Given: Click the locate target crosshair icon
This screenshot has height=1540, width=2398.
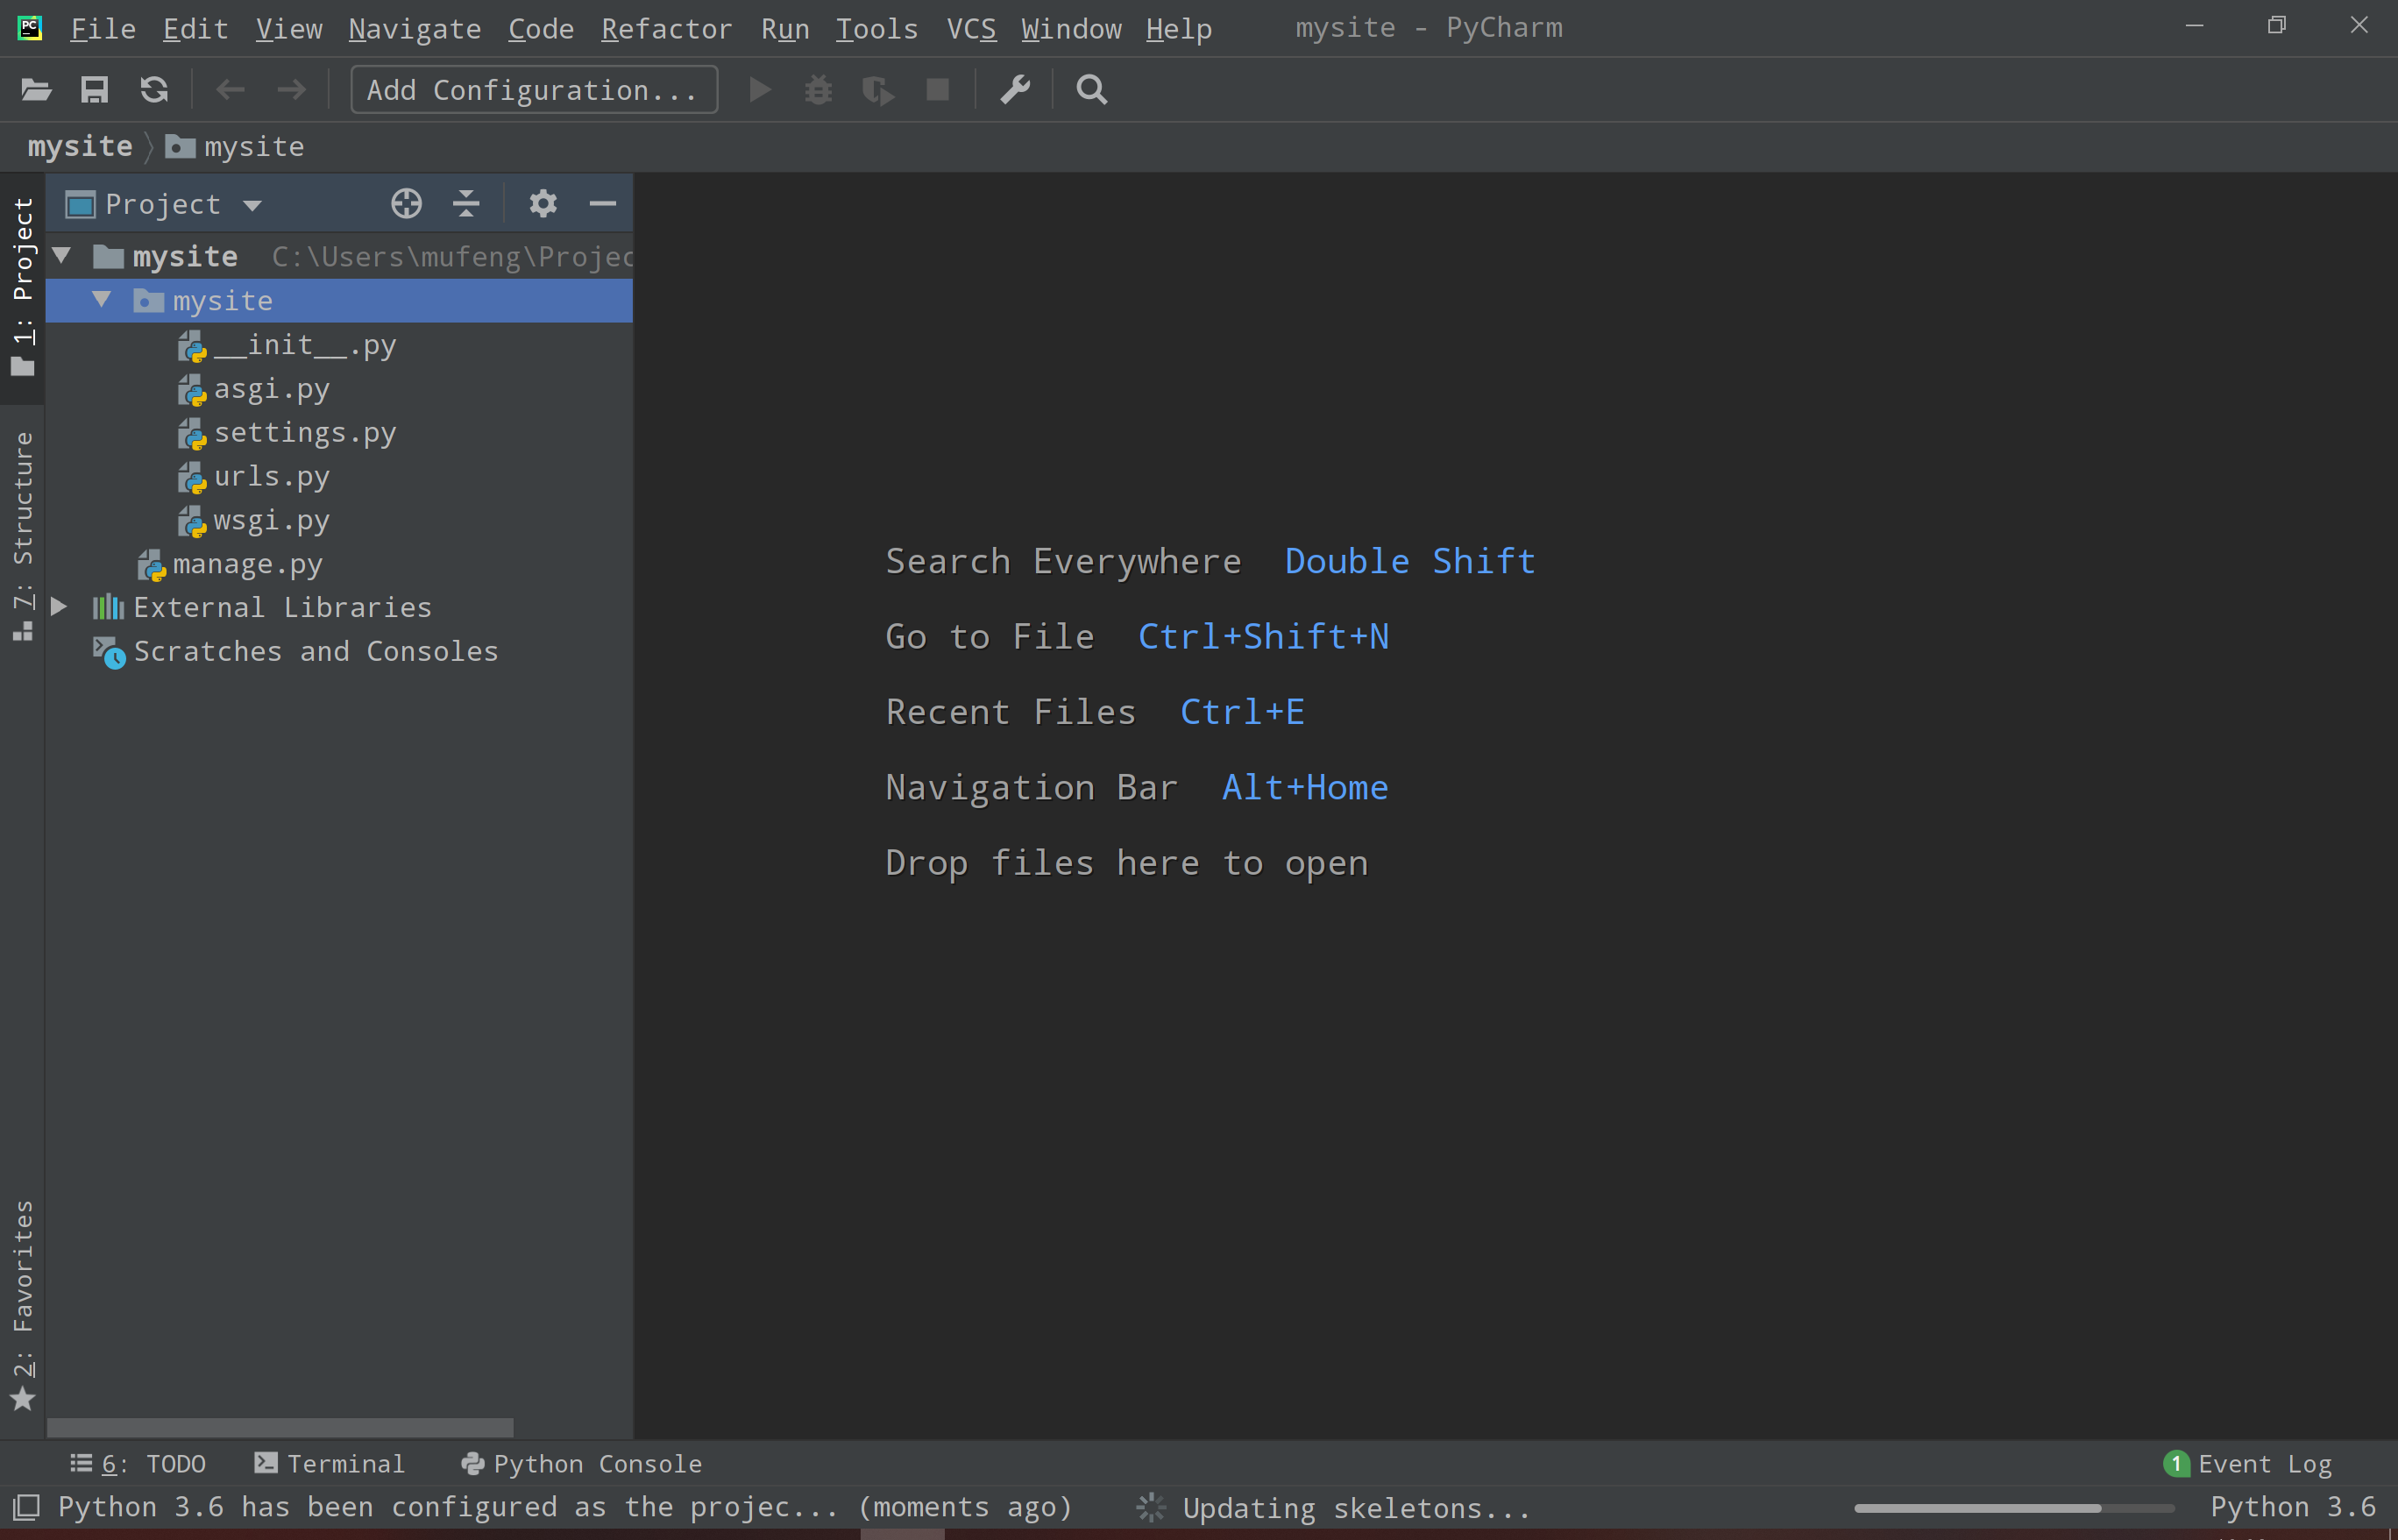Looking at the screenshot, I should point(406,204).
